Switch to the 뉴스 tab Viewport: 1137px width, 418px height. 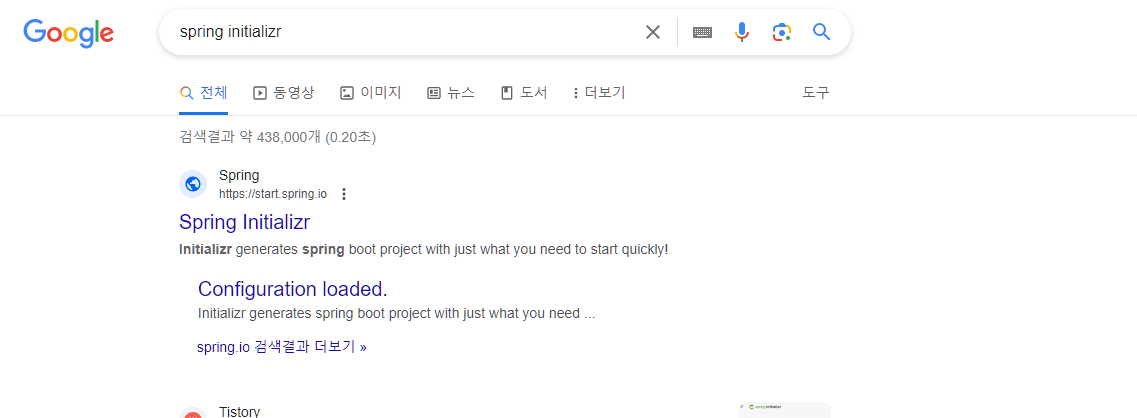pos(450,93)
